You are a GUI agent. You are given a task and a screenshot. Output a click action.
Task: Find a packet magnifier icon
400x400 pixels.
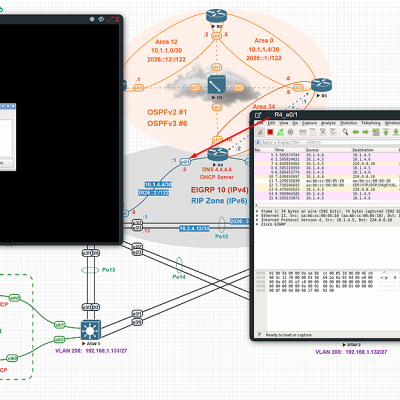[345, 132]
